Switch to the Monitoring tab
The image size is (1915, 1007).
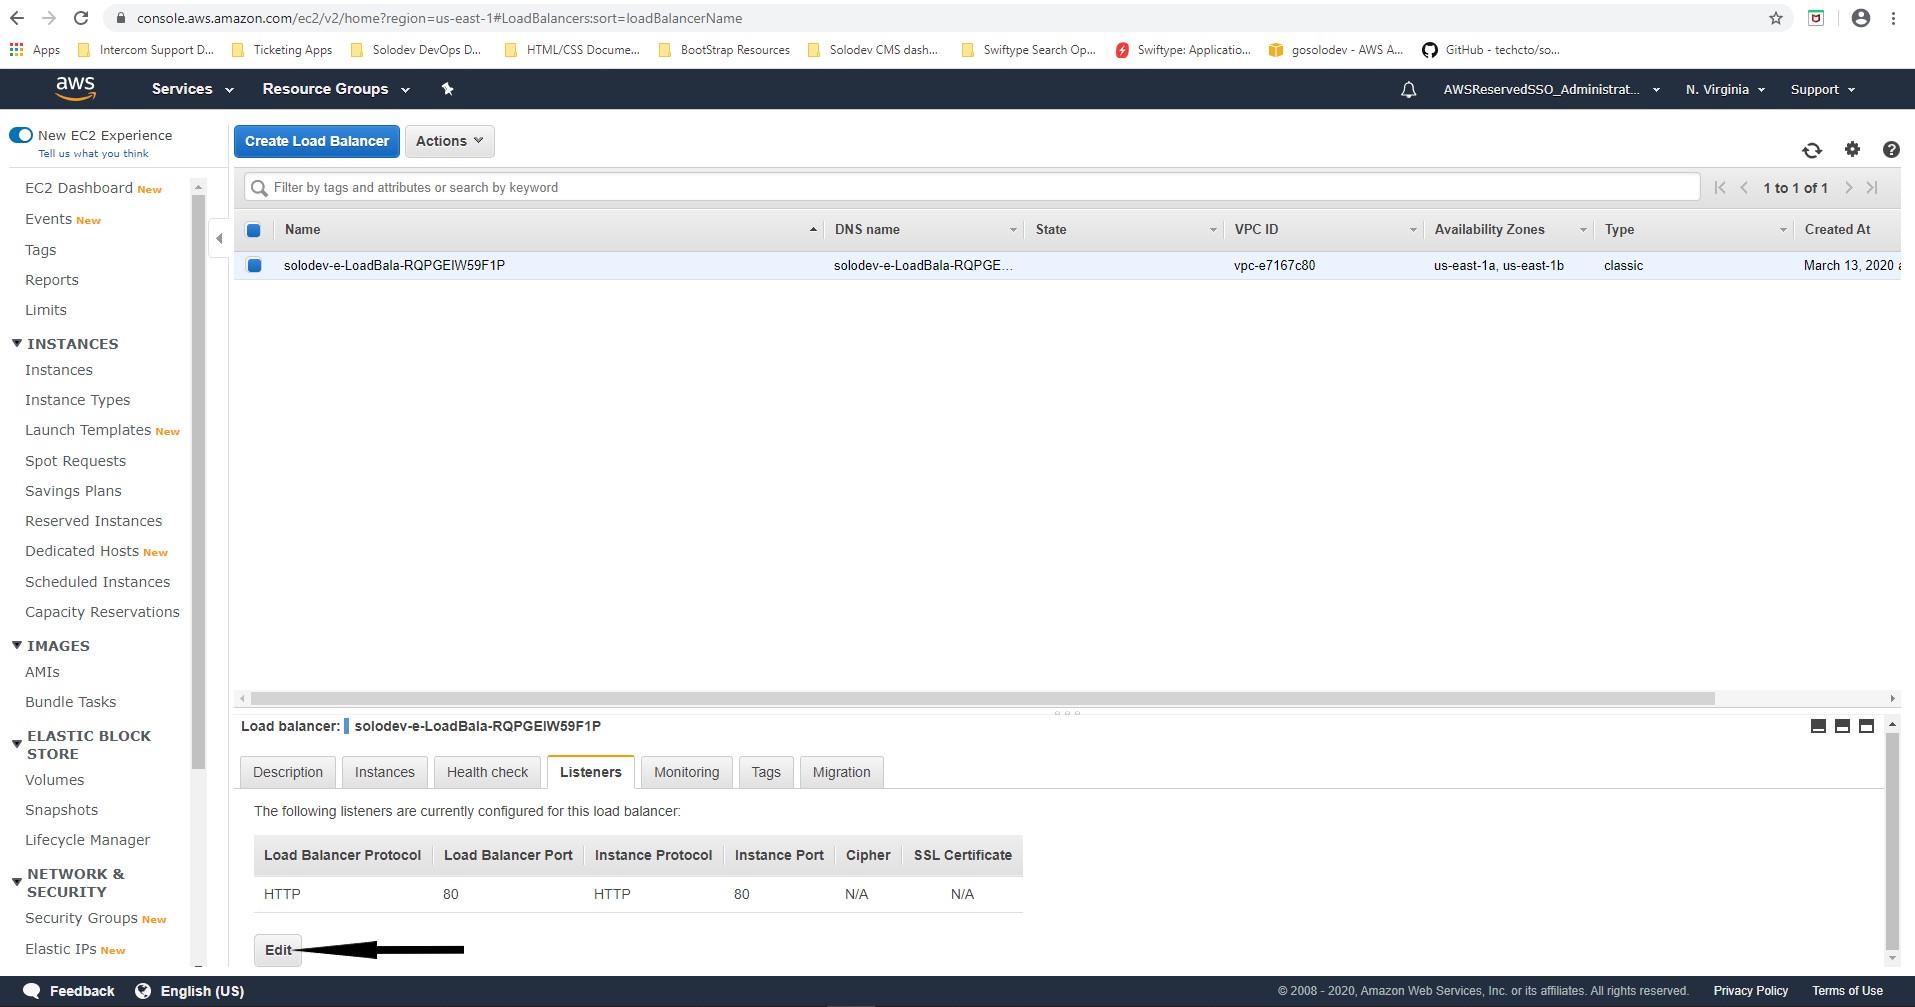pos(687,772)
